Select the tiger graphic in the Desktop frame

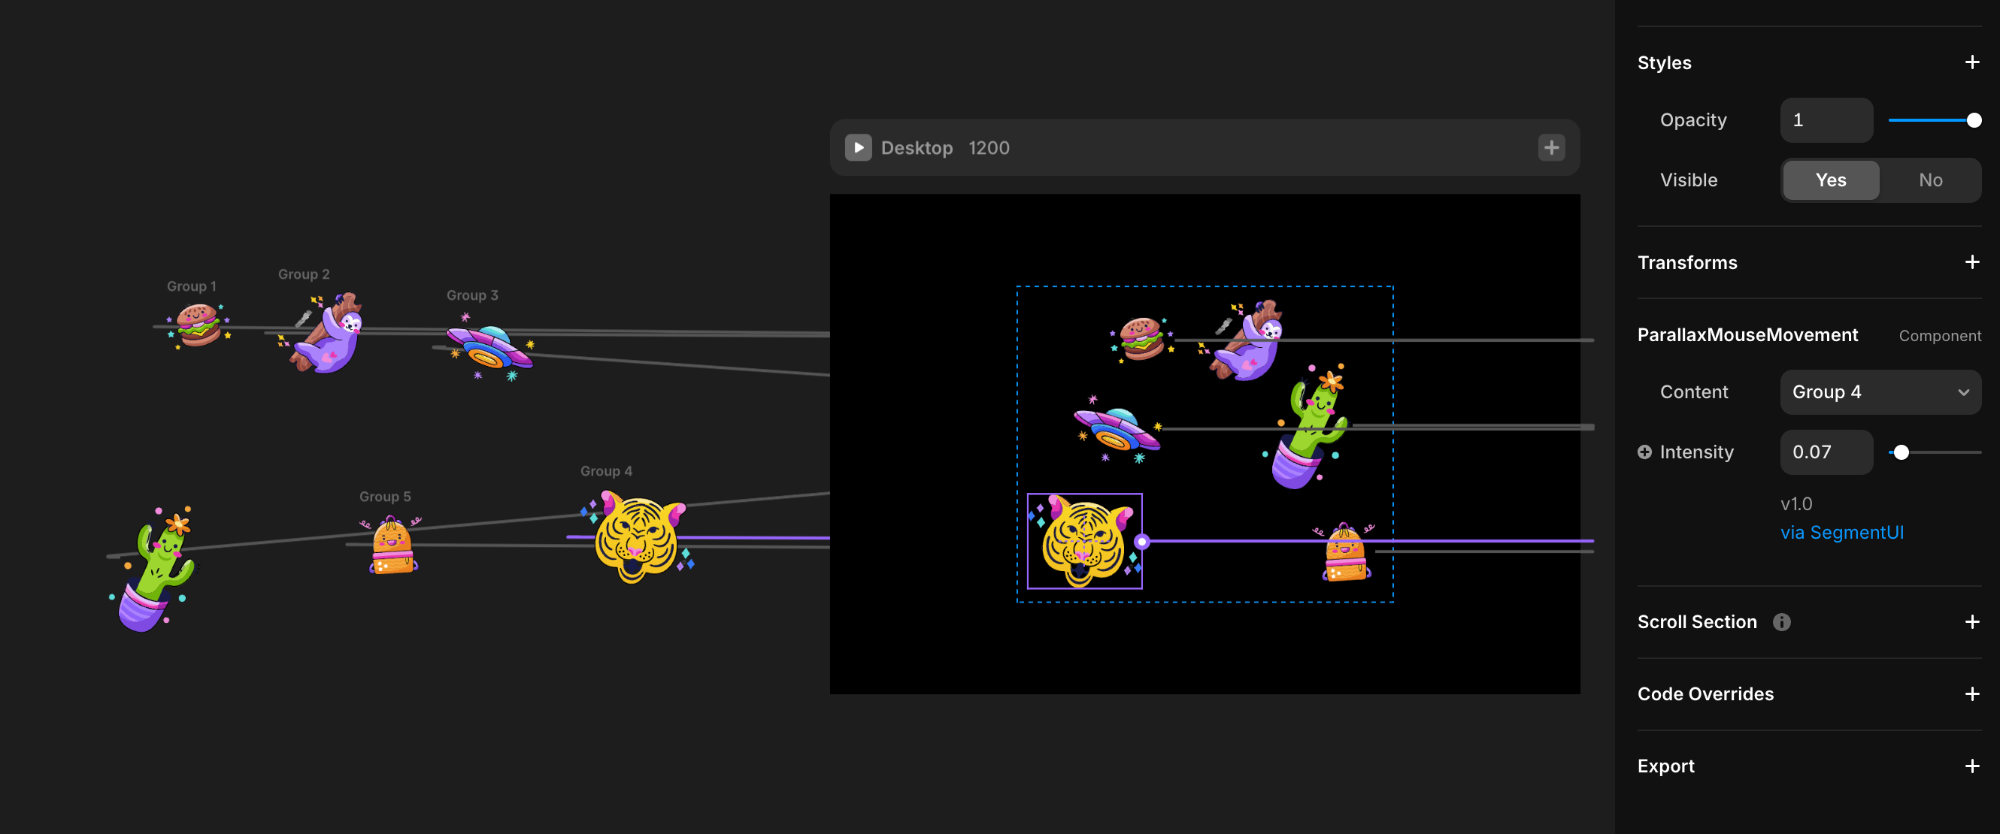point(1084,541)
